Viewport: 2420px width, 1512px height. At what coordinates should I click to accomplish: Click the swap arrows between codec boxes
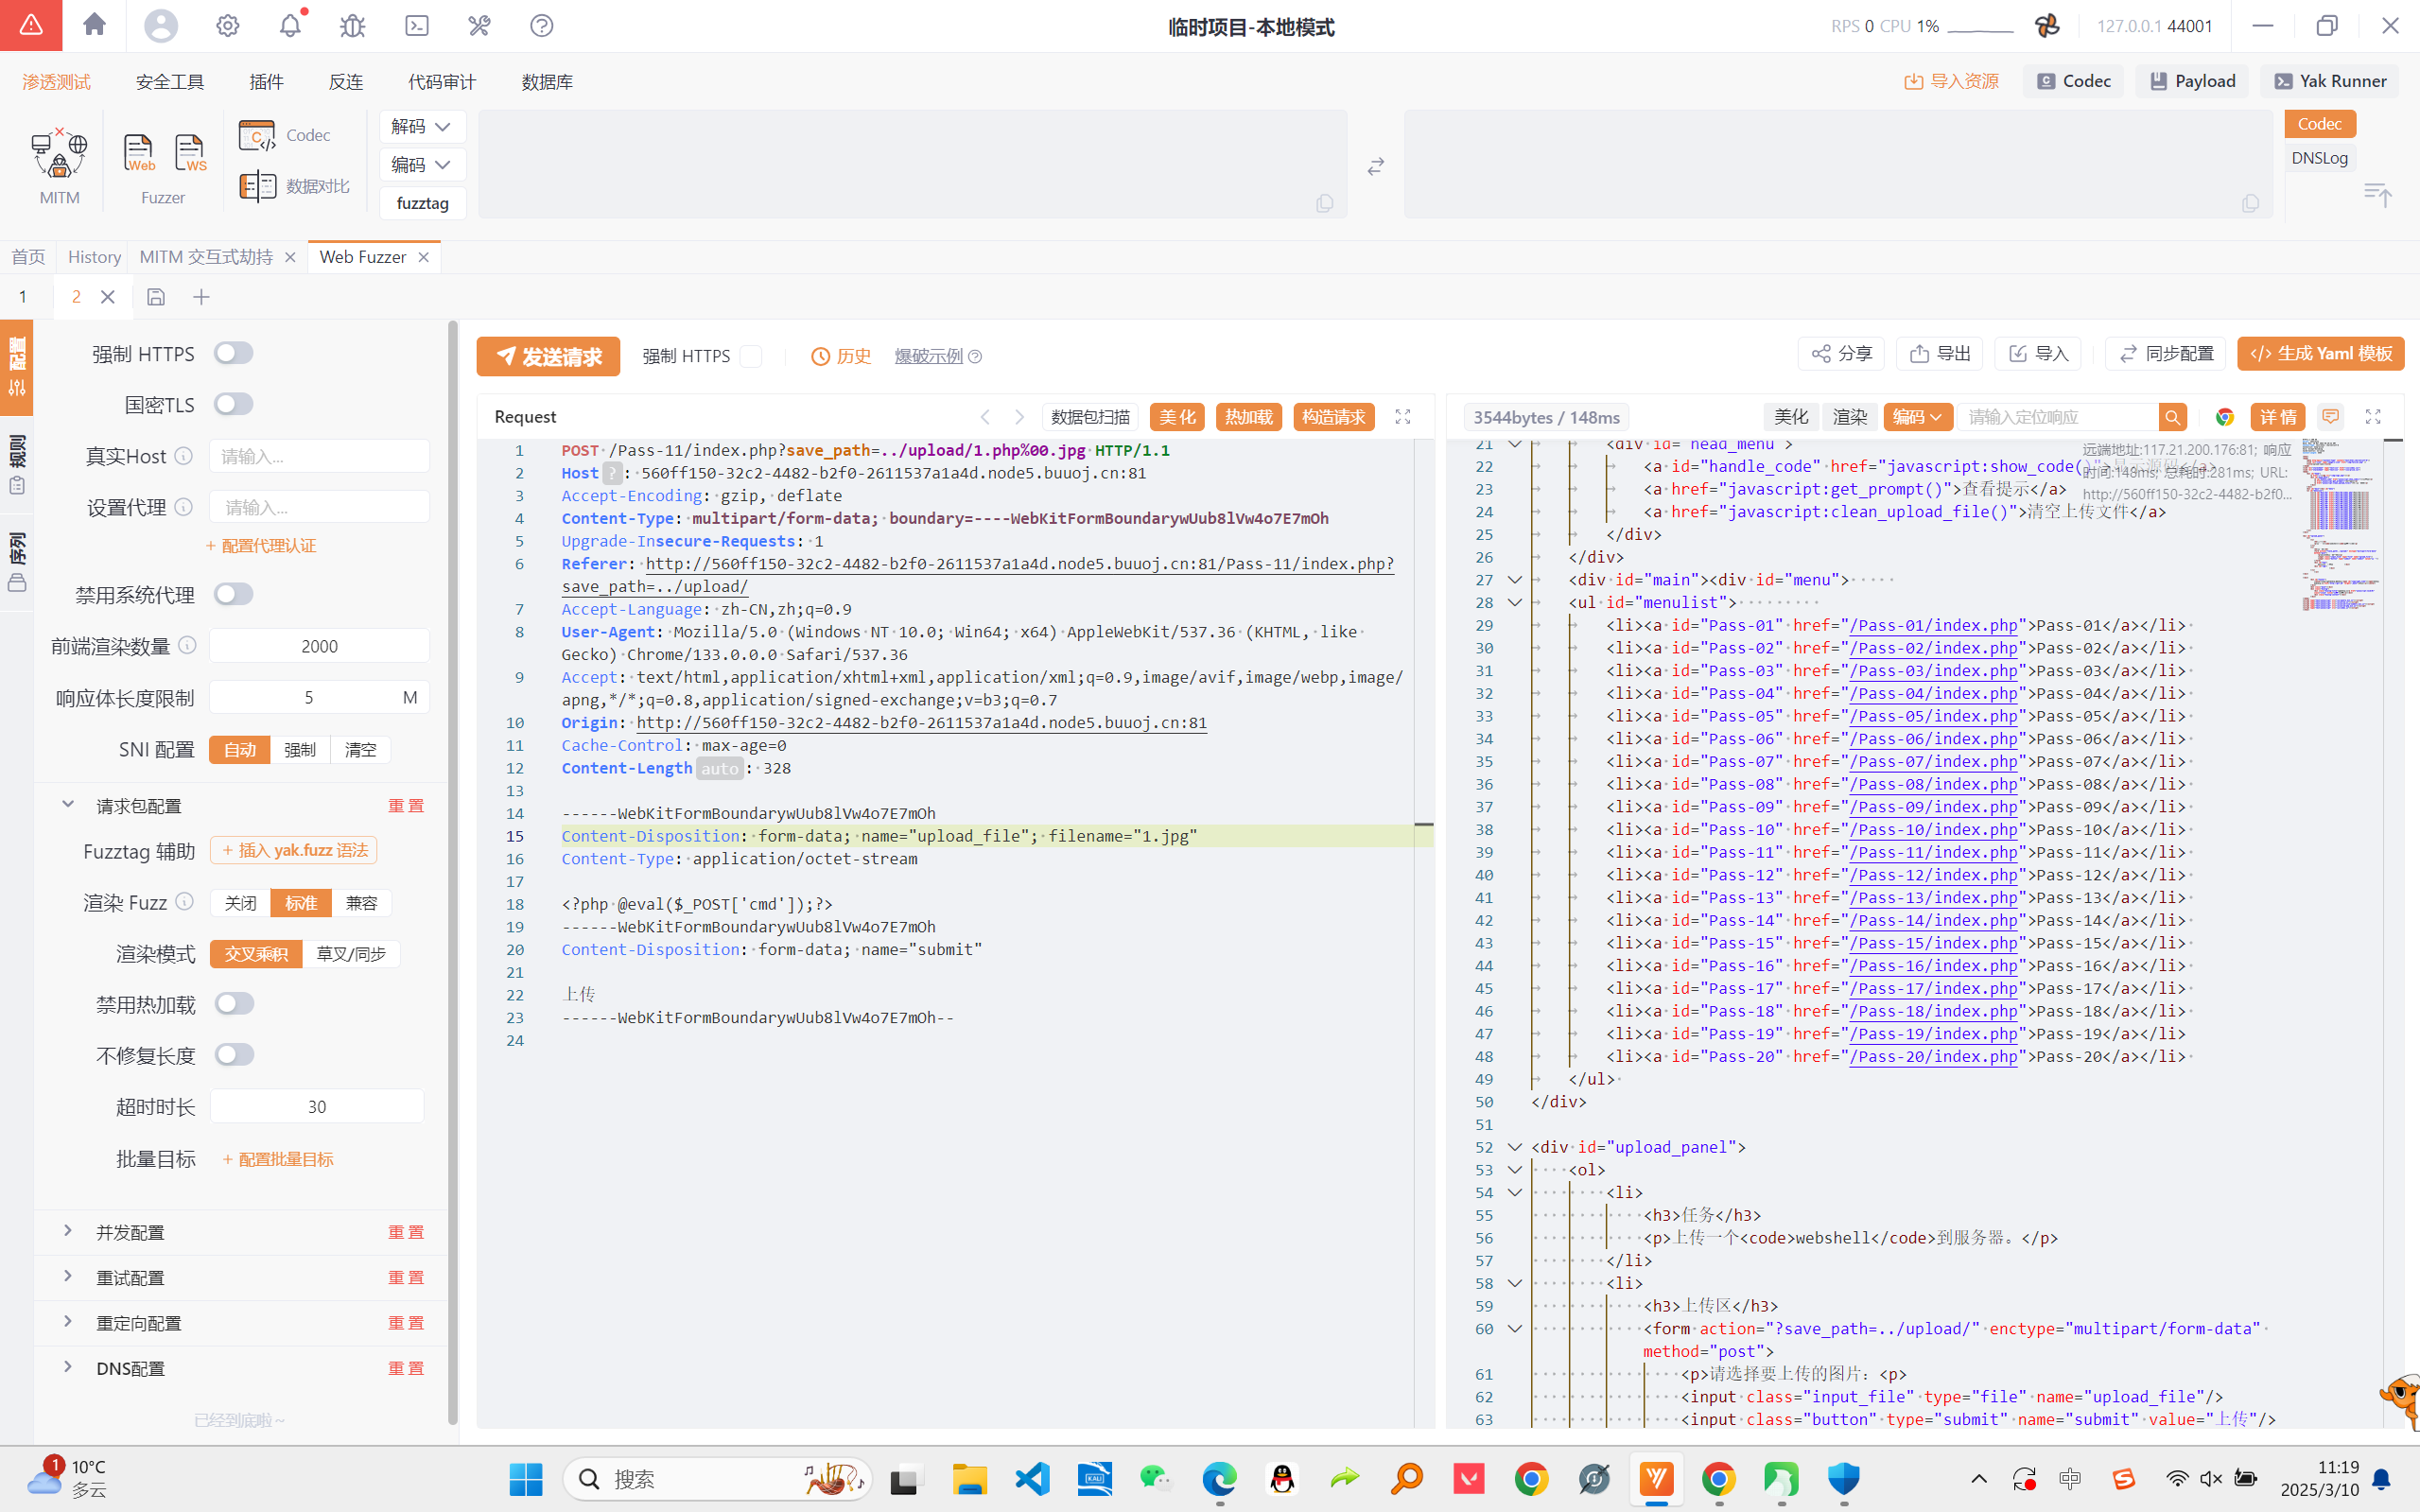pos(1376,166)
